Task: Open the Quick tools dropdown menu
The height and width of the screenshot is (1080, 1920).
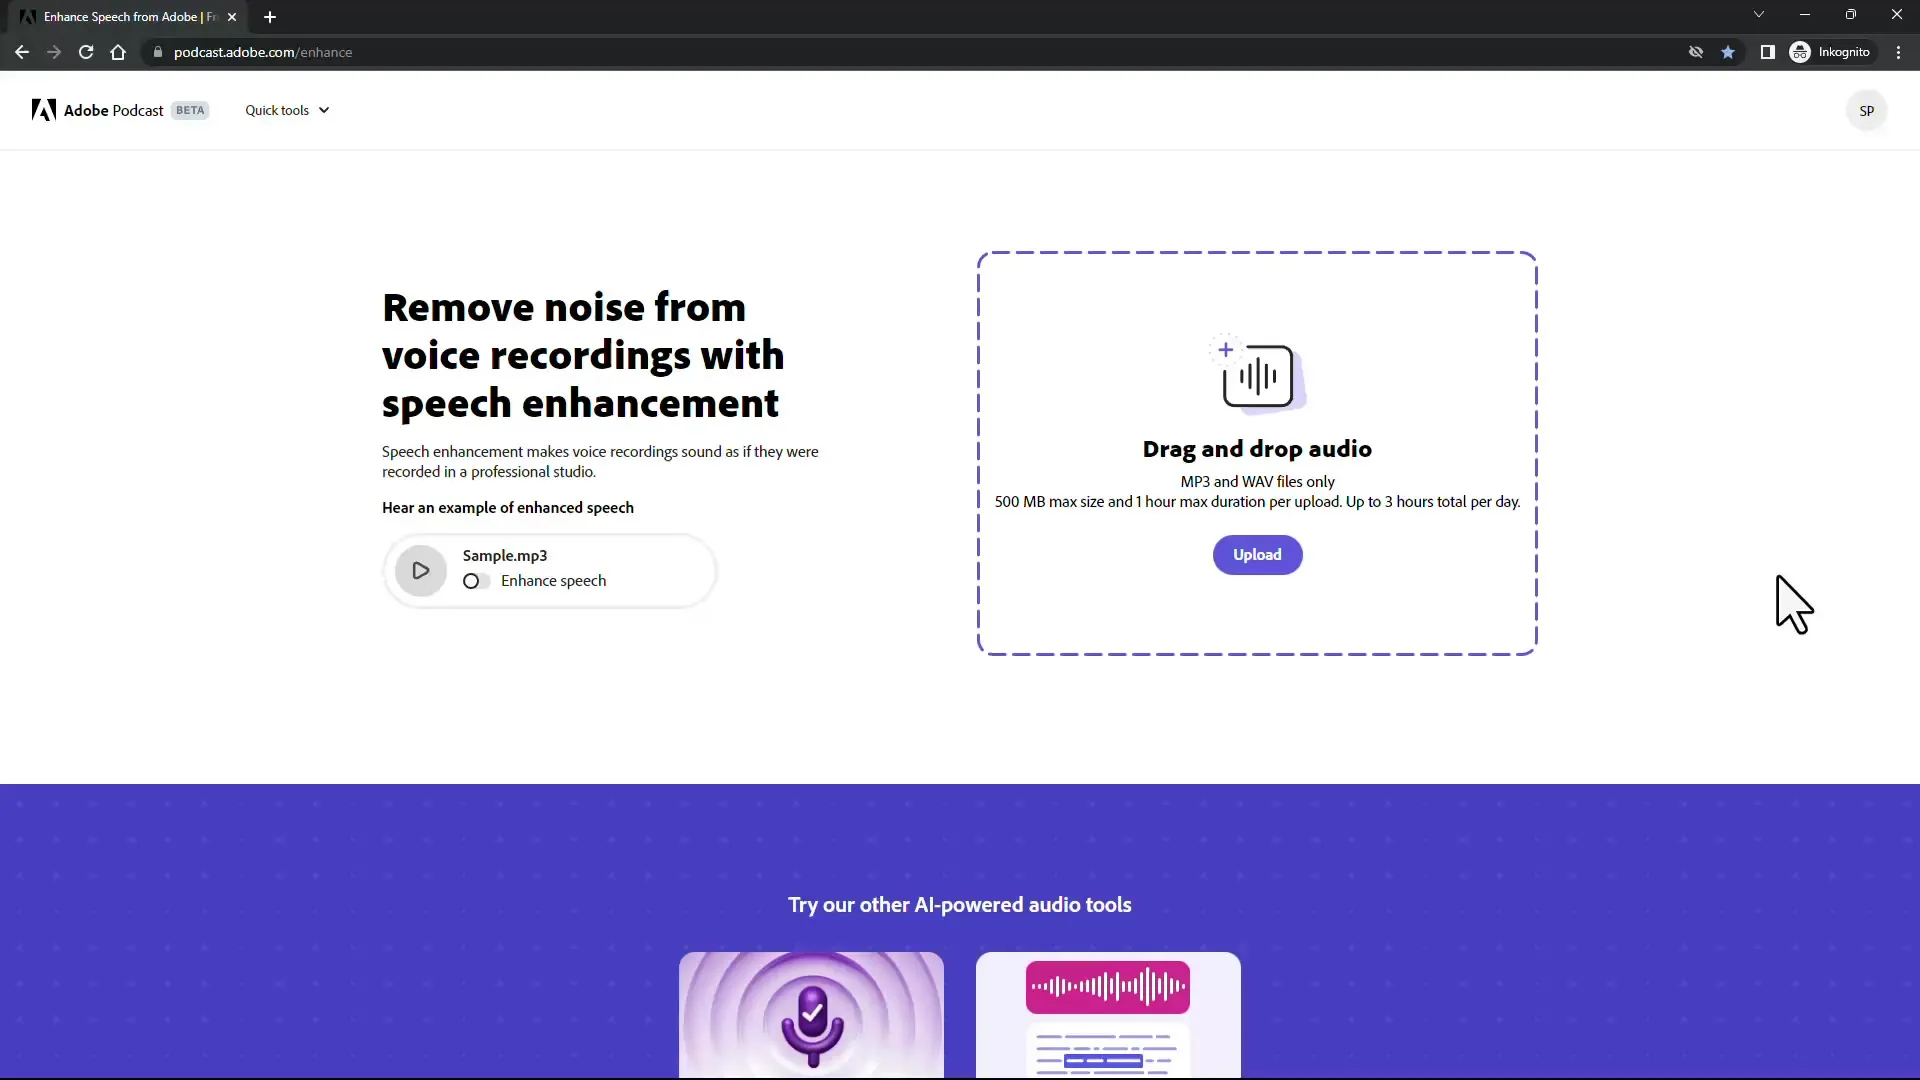Action: pos(285,109)
